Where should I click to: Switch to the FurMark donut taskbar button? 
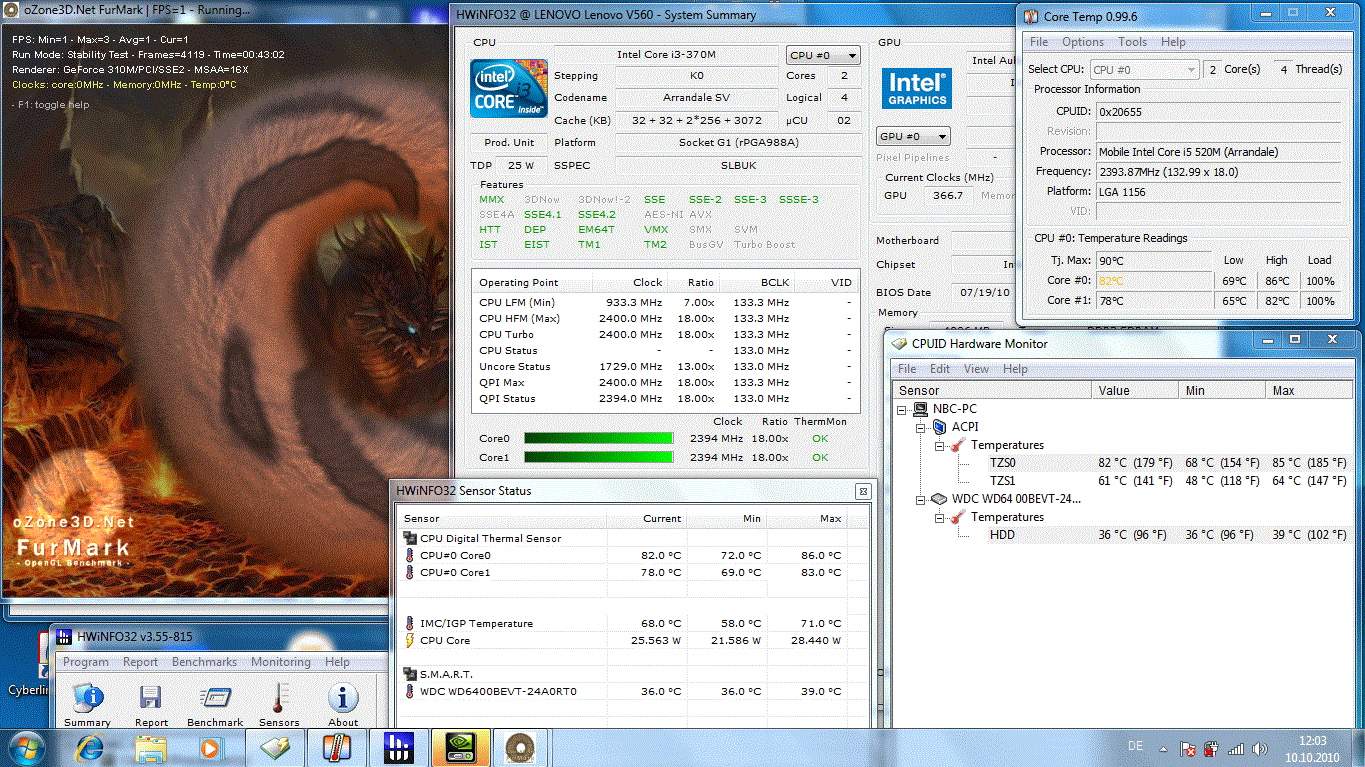[519, 747]
